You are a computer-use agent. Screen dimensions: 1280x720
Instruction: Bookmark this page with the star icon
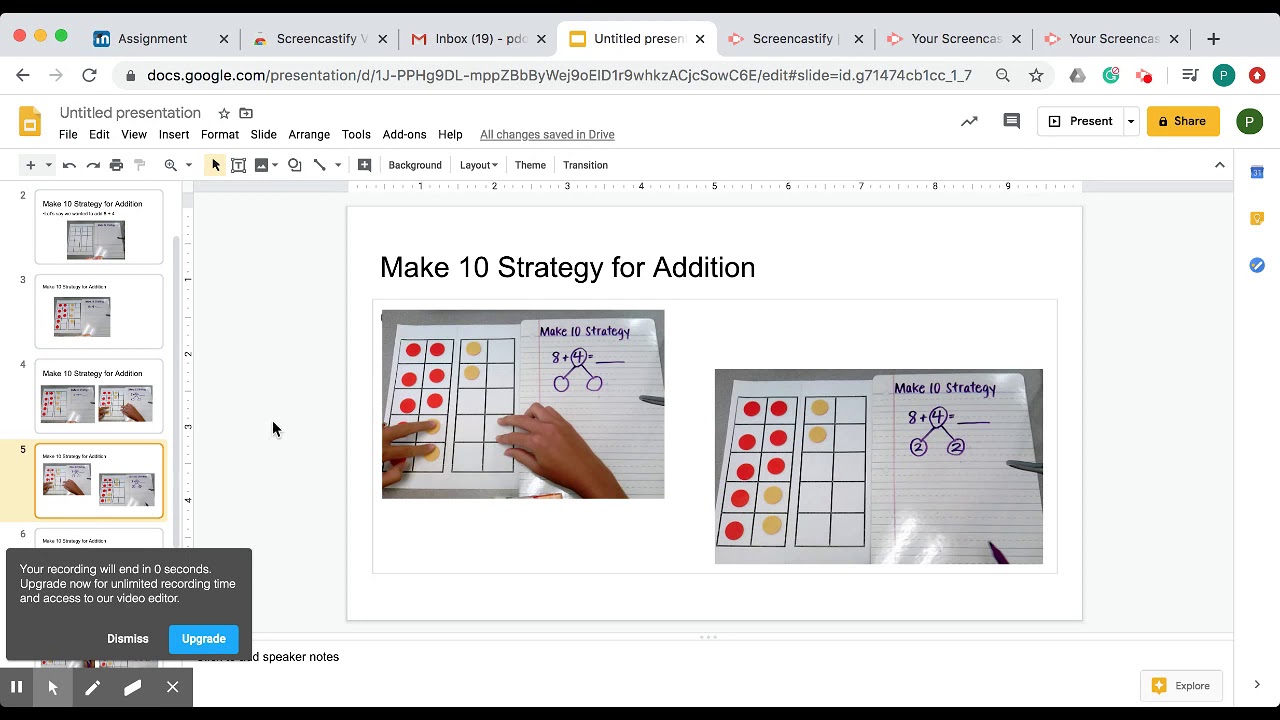(1036, 75)
